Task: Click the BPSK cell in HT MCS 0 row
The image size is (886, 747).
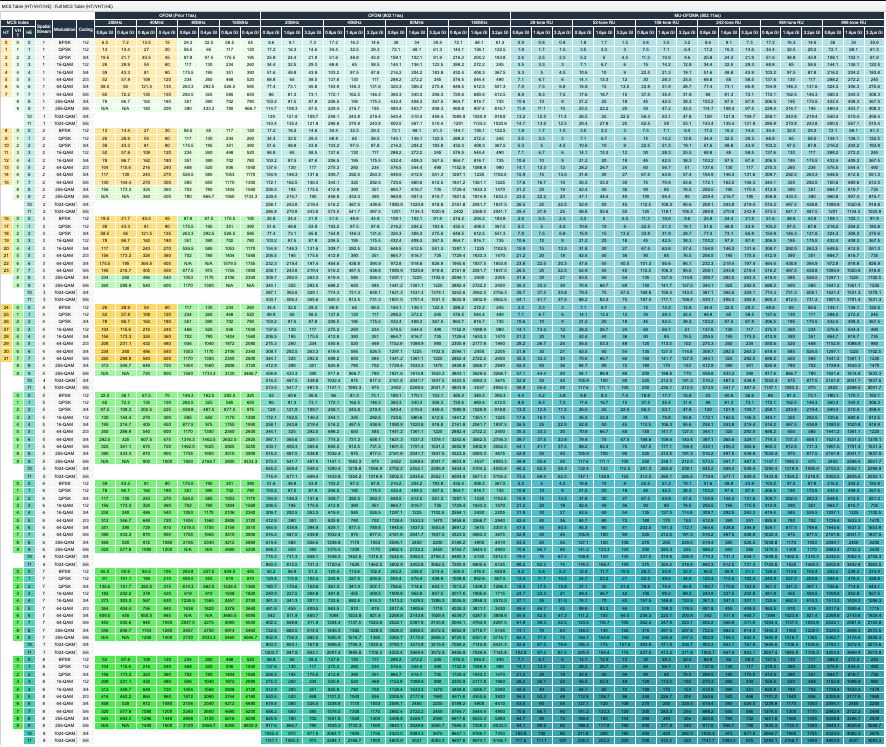Action: coord(64,42)
